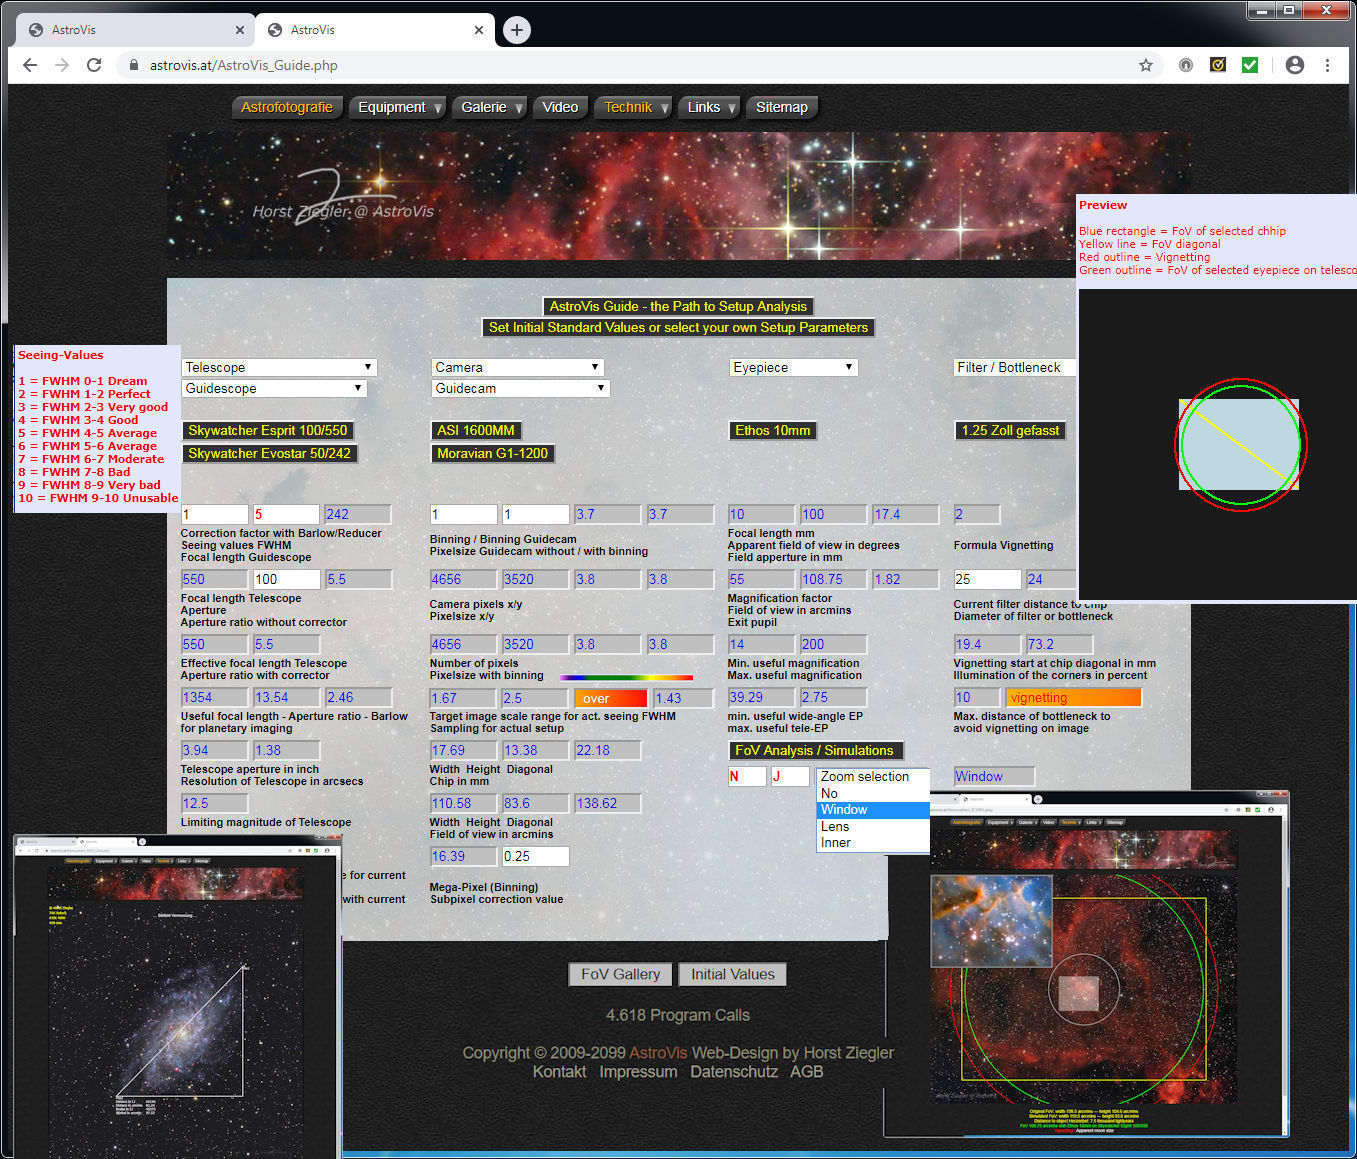Click the FoV Gallery button

click(x=620, y=974)
